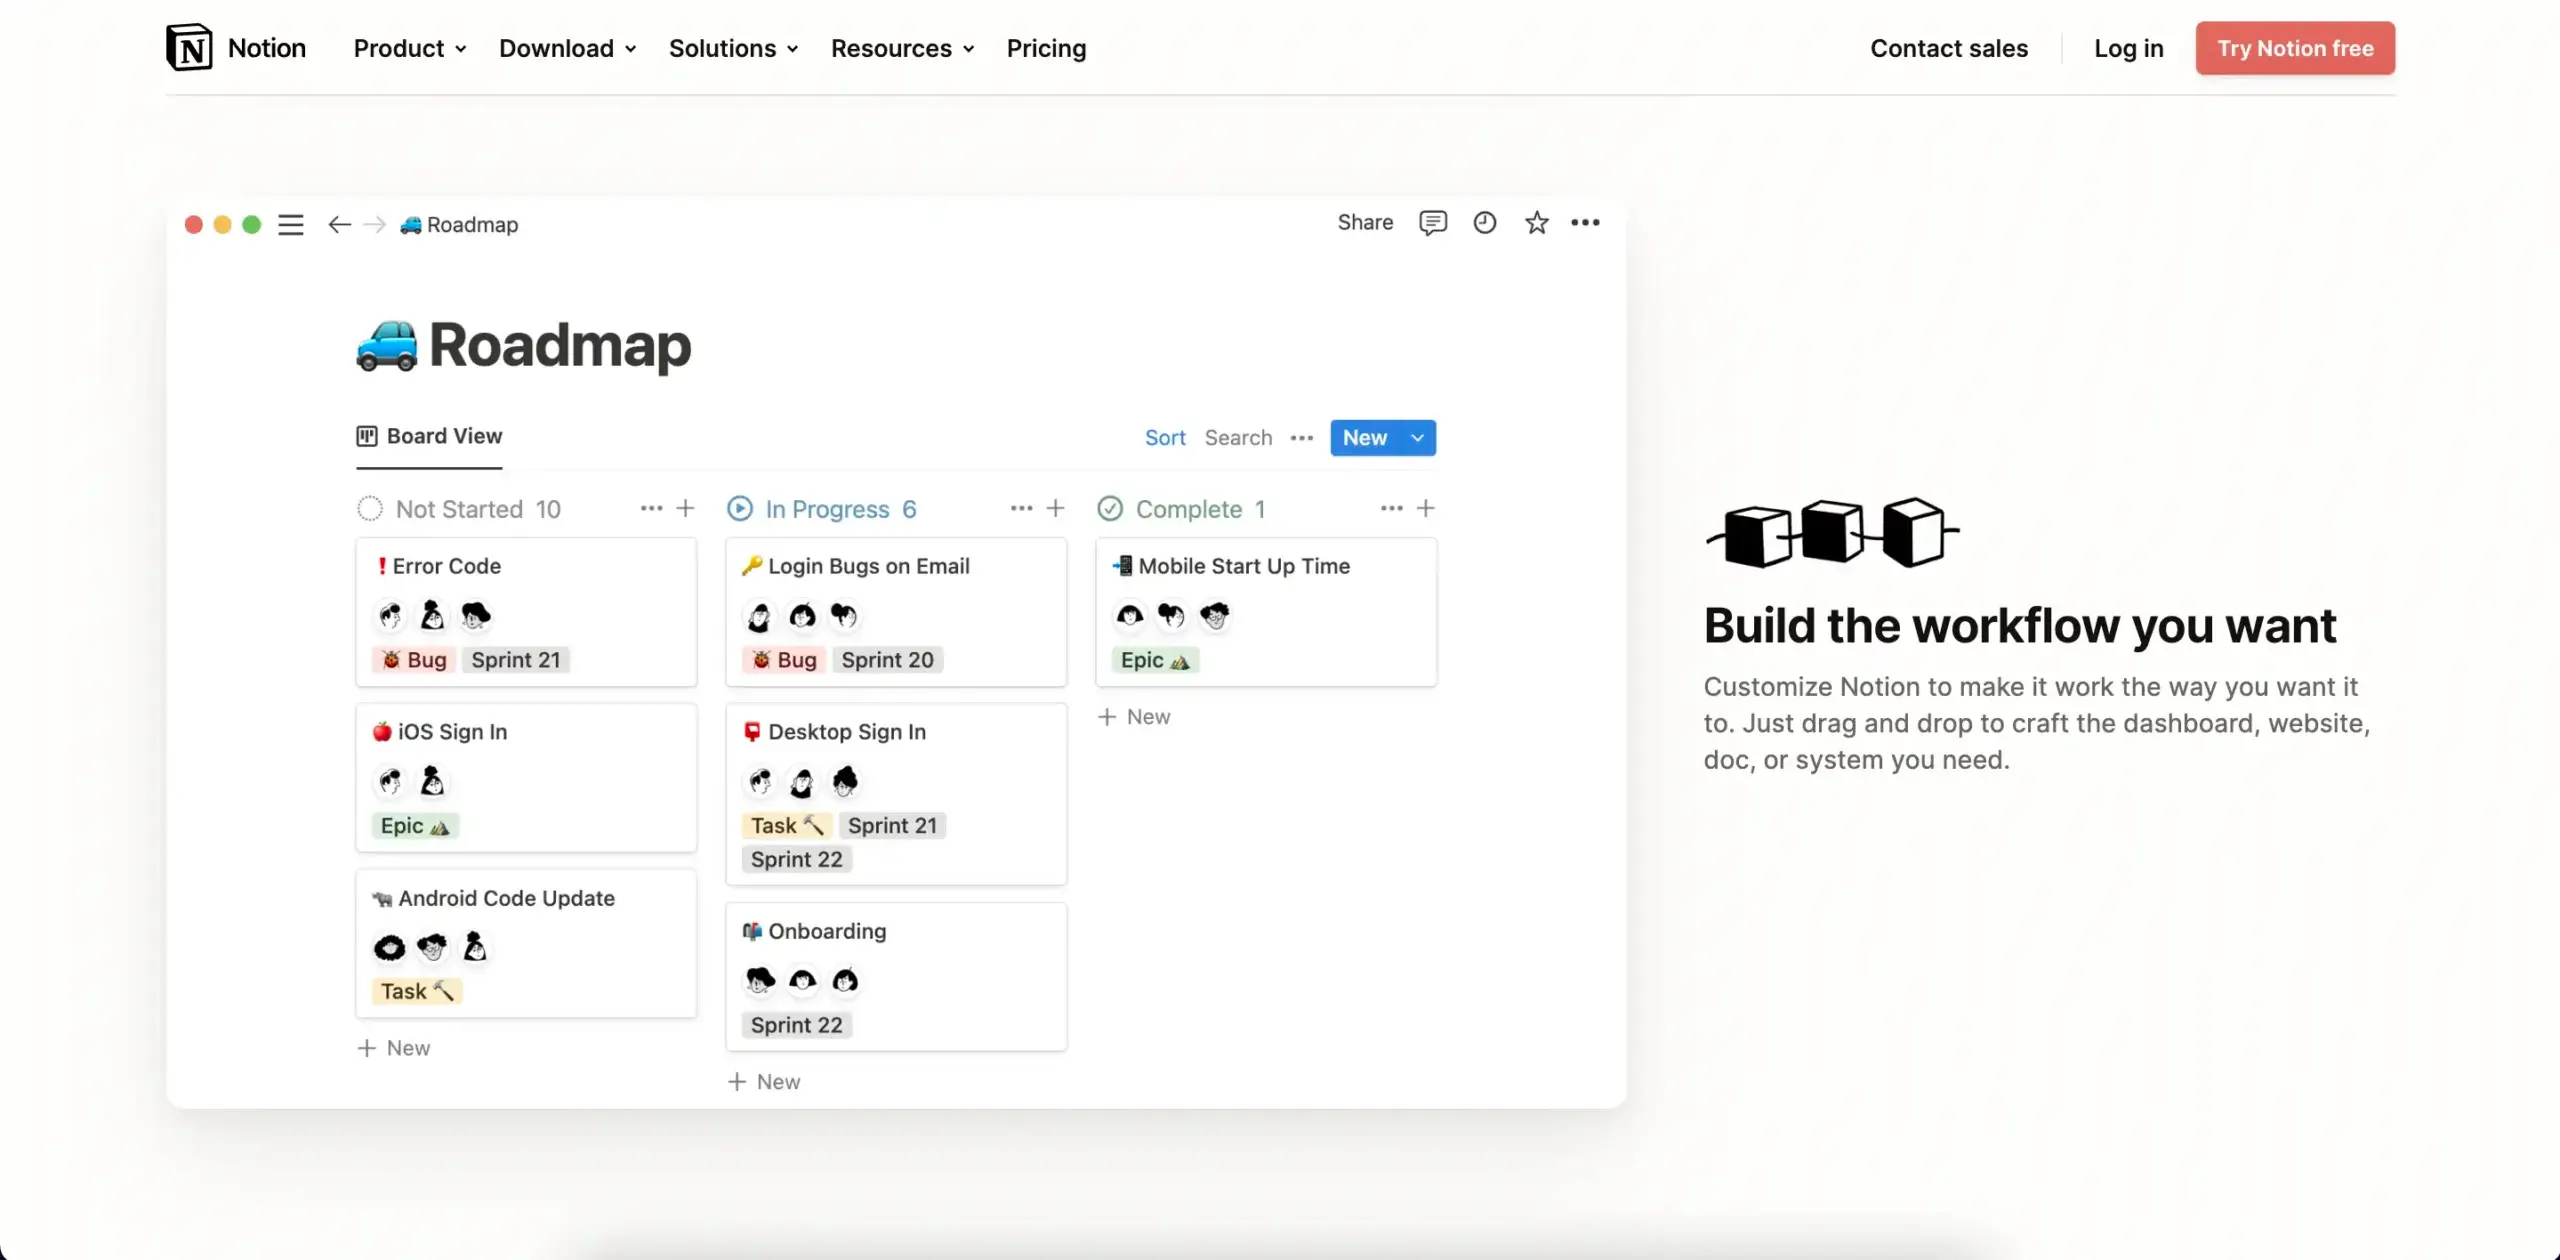
Task: Open the sidebar with the hamburger icon
Action: click(290, 224)
